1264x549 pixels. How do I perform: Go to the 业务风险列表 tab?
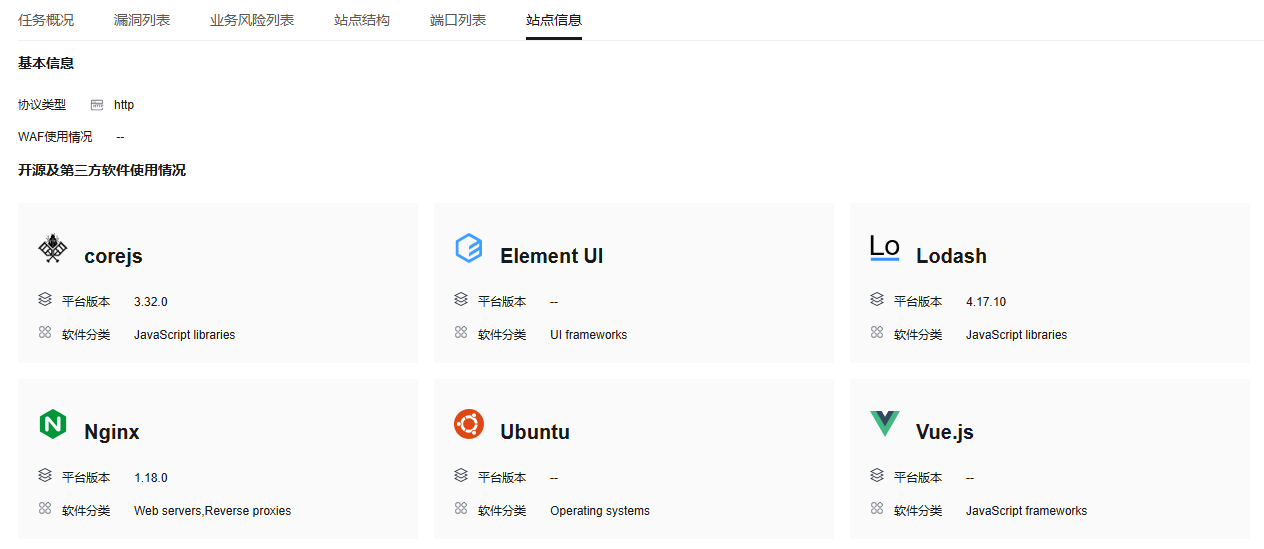coord(252,20)
